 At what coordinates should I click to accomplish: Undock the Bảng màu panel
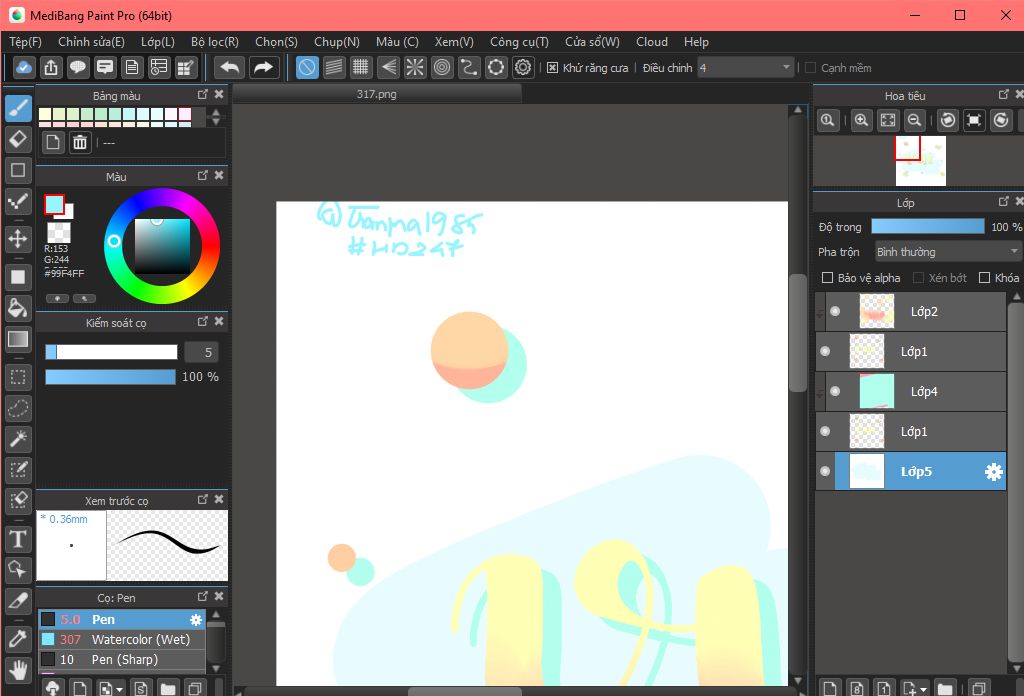(203, 95)
